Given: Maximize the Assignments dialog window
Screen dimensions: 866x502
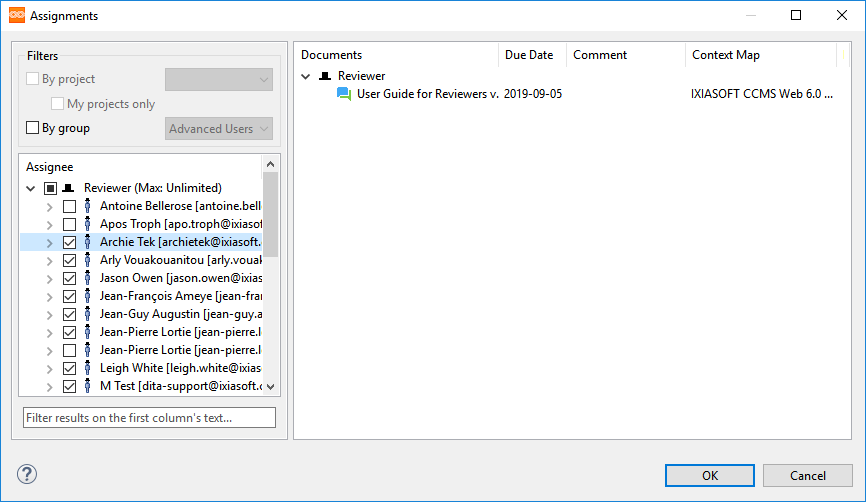Looking at the screenshot, I should point(796,15).
